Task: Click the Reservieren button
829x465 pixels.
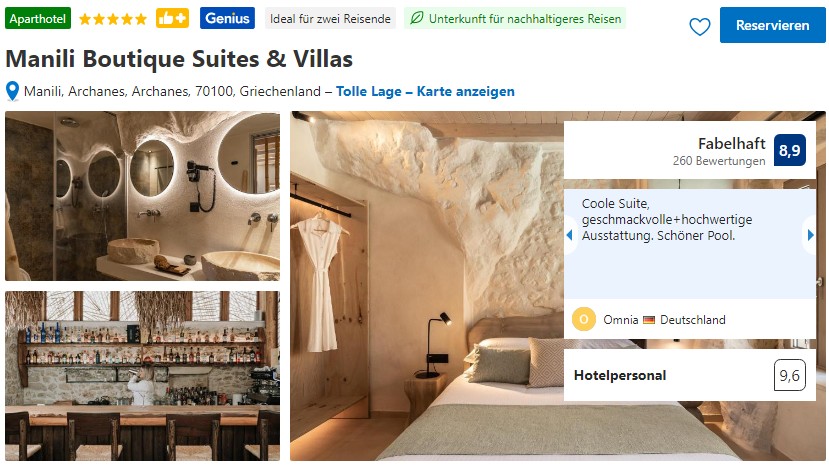Action: point(772,25)
